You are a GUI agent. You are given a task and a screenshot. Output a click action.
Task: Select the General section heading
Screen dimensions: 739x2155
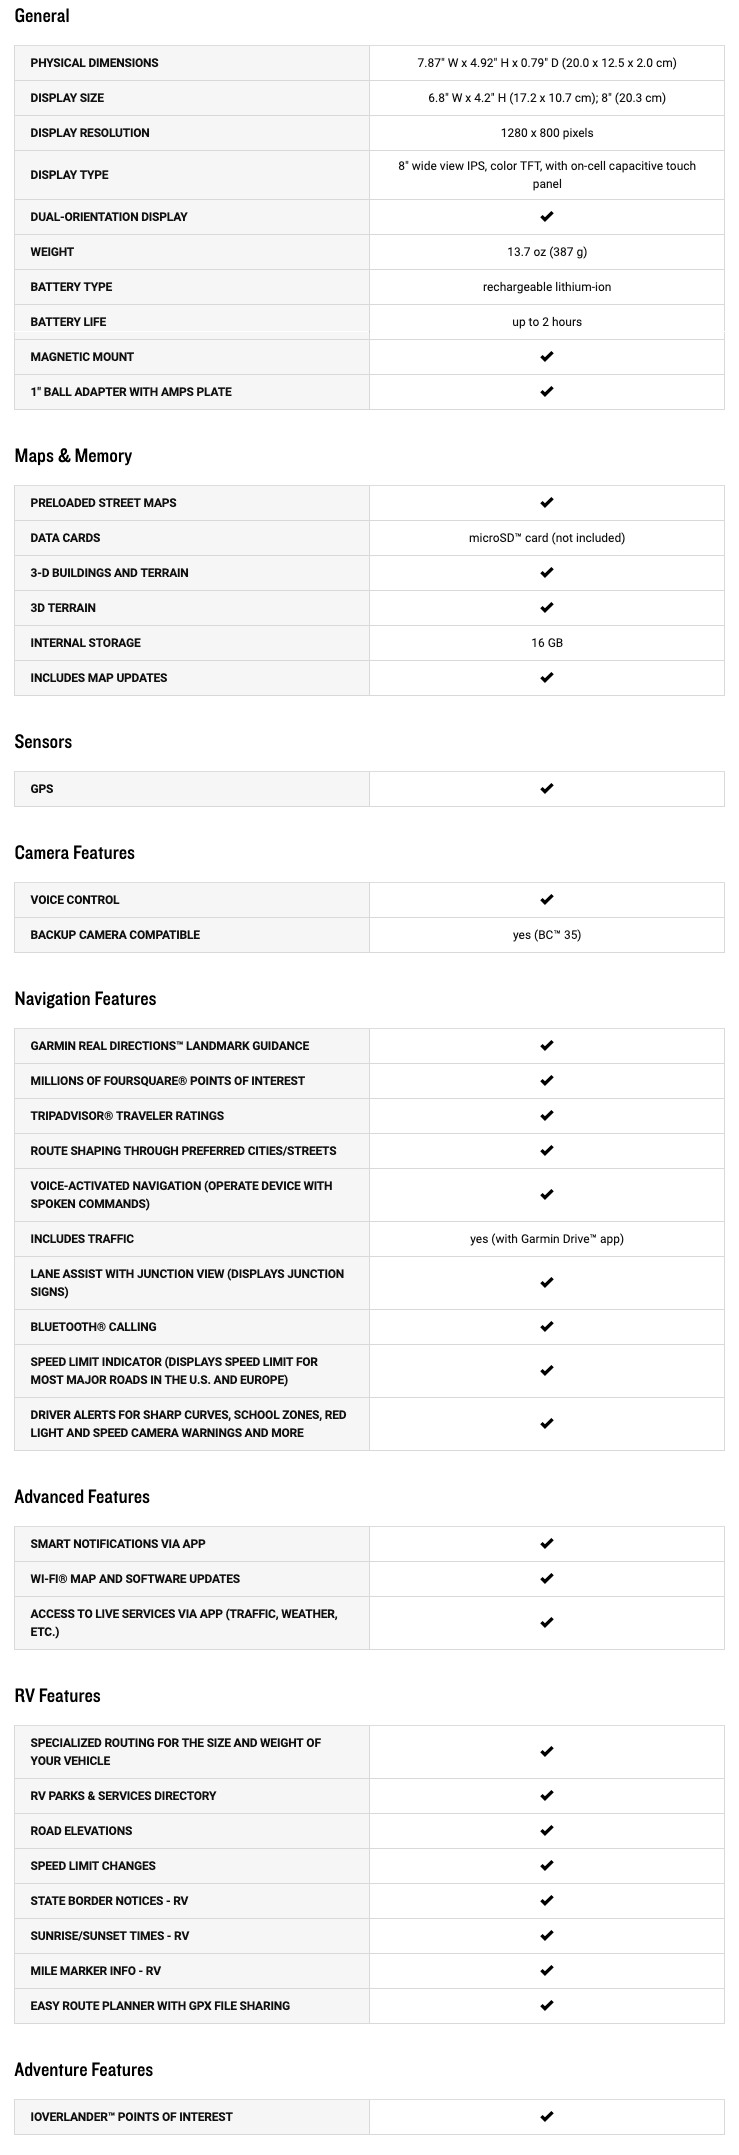[x=42, y=16]
